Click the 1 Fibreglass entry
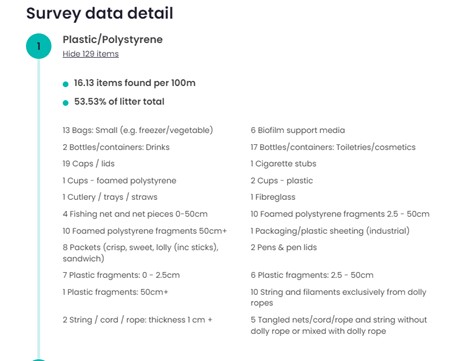467x361 pixels. click(x=273, y=197)
